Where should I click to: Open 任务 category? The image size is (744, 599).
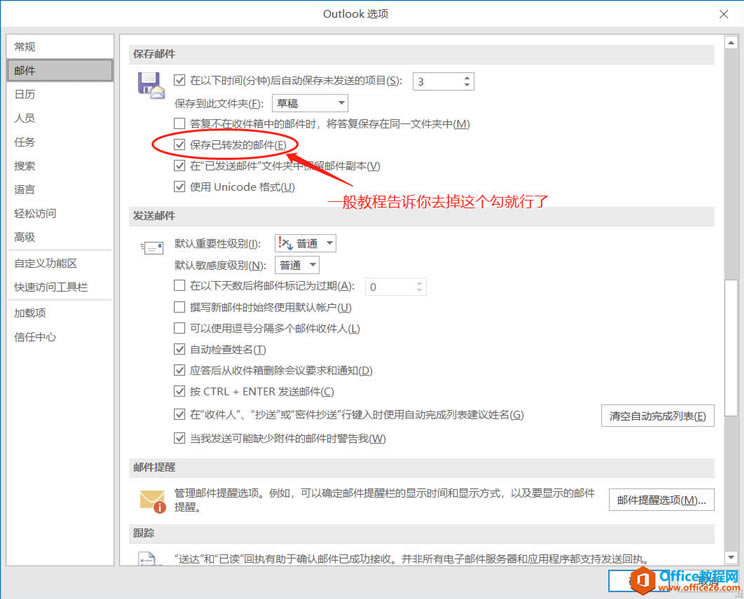(x=60, y=141)
